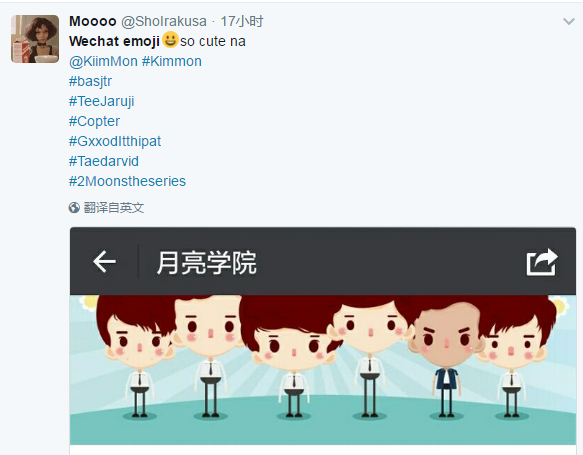This screenshot has height=455, width=583.
Task: Open the #2Moonstheseries hashtag
Action: (x=128, y=181)
